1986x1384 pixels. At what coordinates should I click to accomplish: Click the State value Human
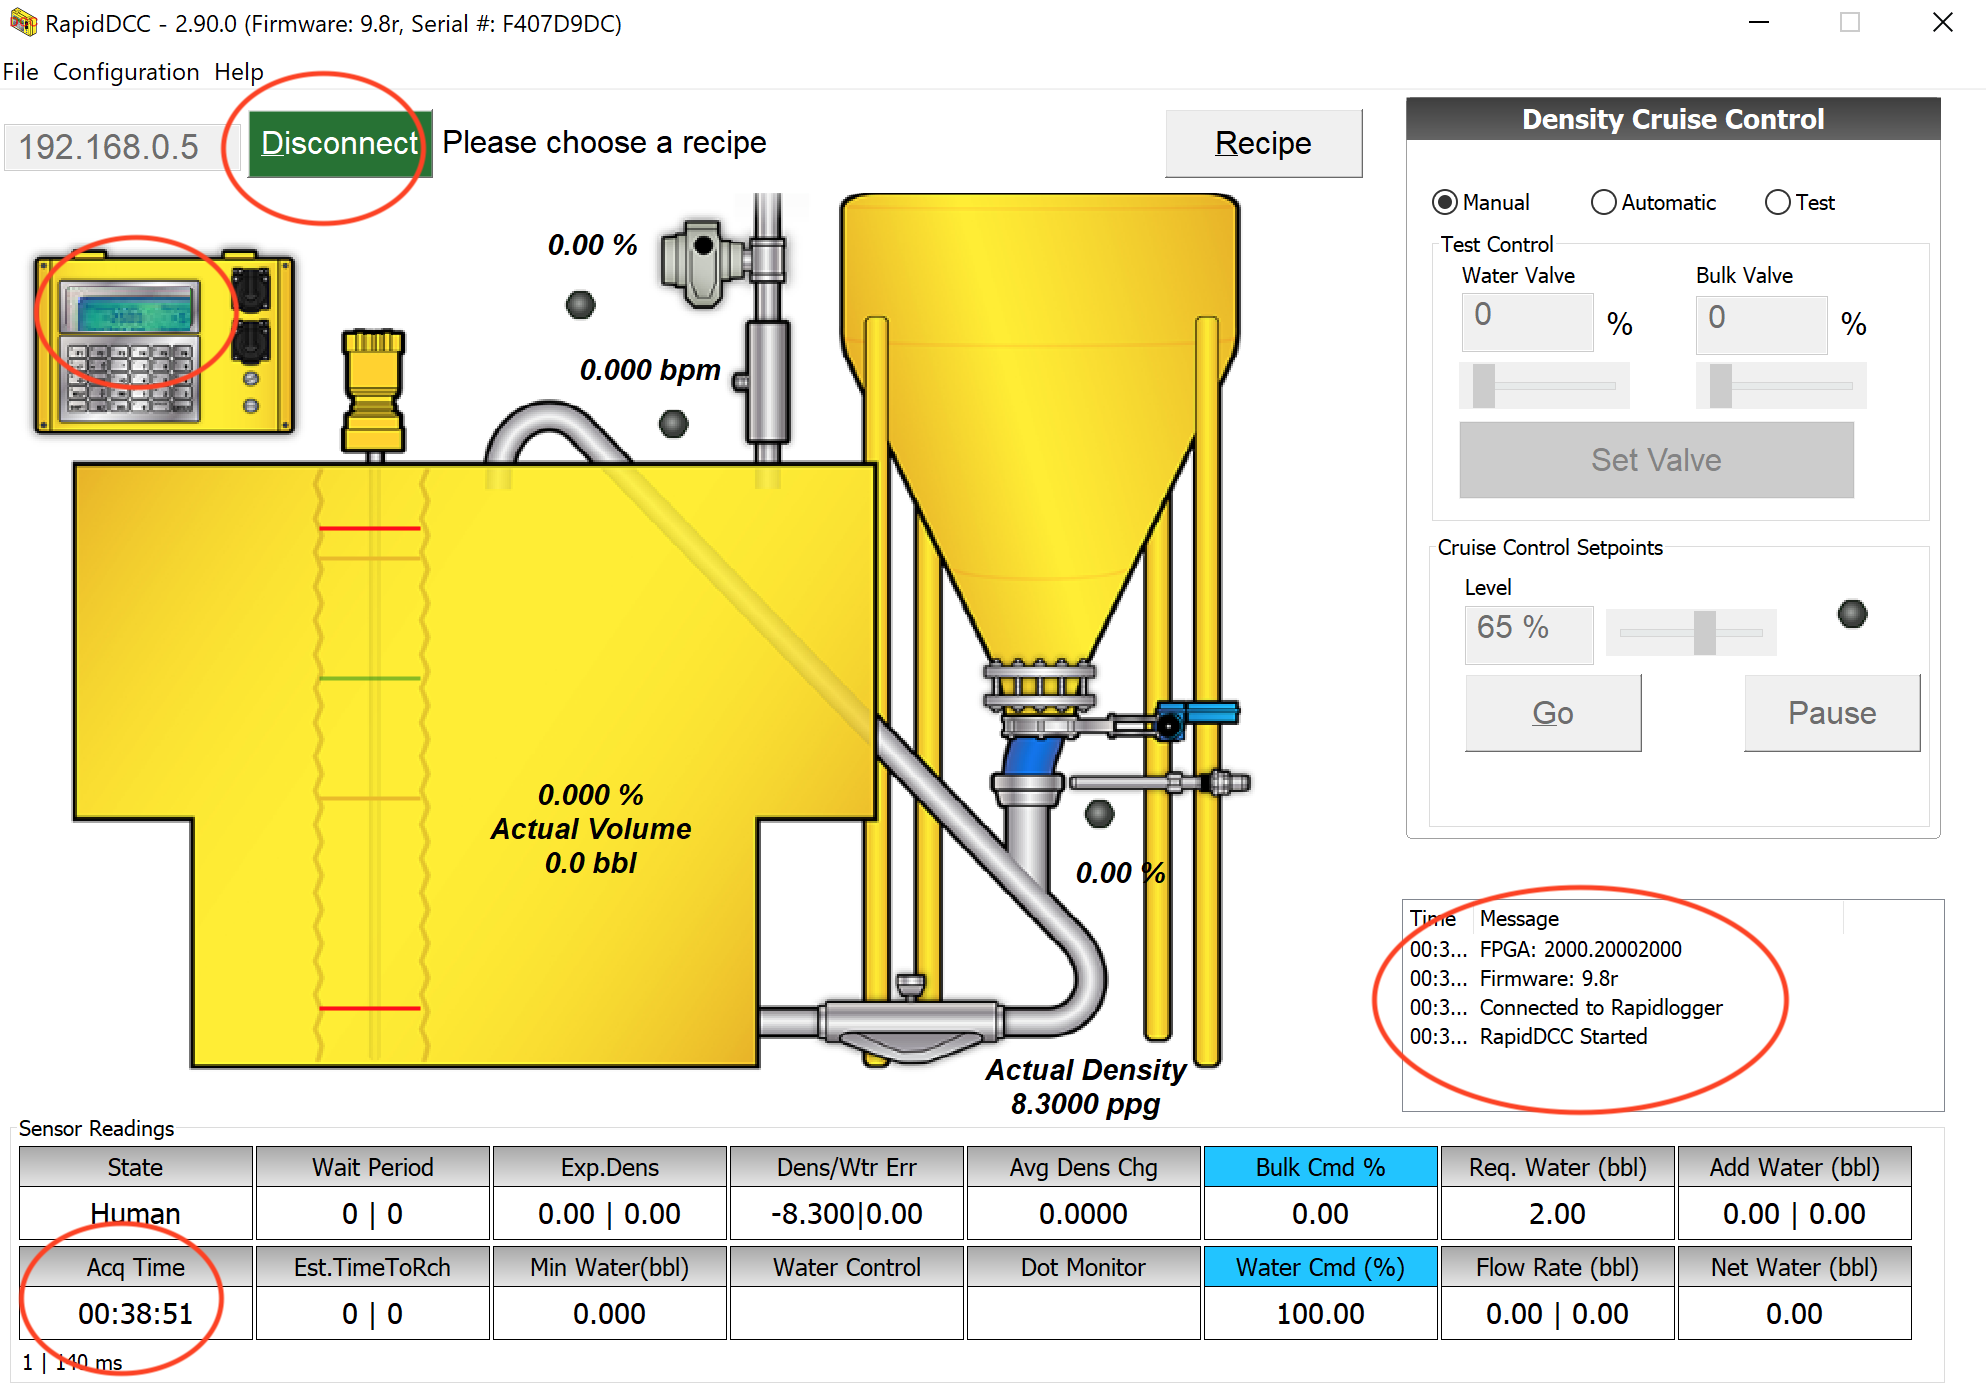coord(136,1213)
